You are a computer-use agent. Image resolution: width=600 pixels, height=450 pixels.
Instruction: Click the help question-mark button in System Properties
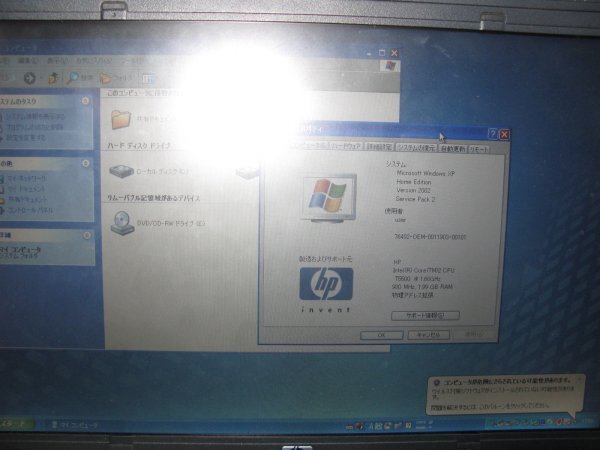pyautogui.click(x=493, y=134)
